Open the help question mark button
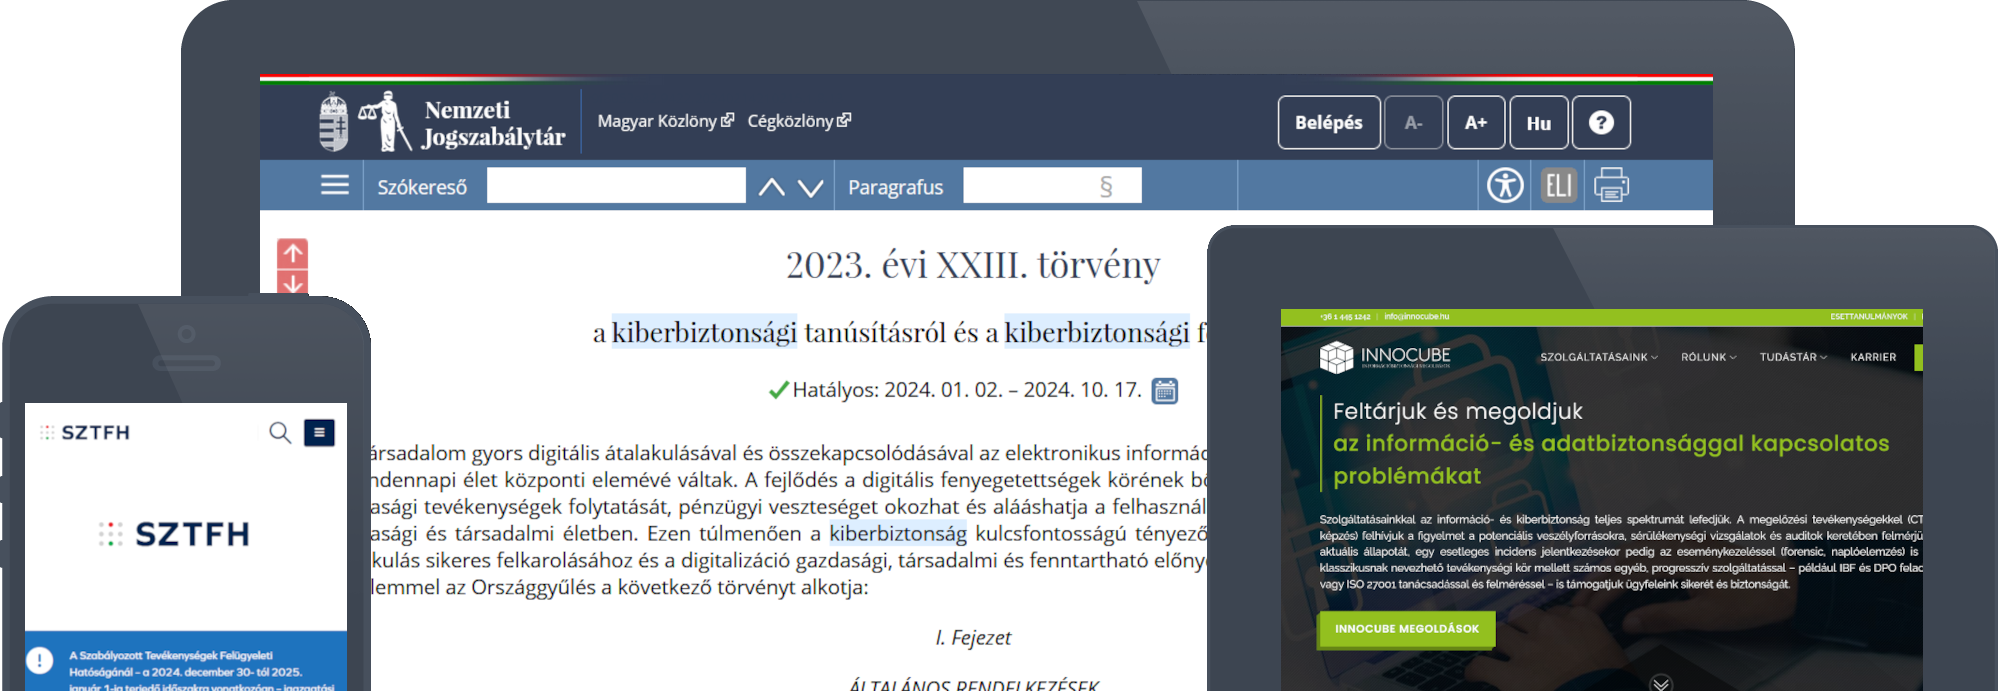The height and width of the screenshot is (691, 1998). (1601, 123)
